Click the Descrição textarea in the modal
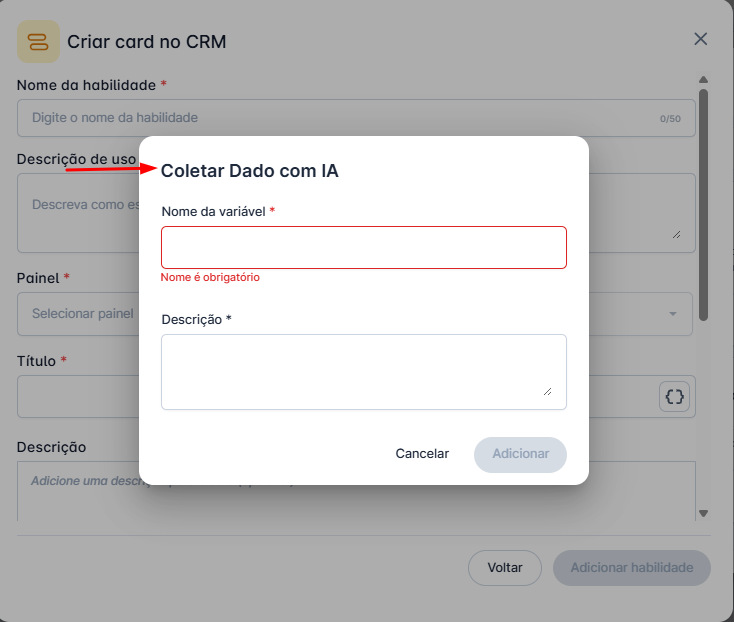Viewport: 734px width, 622px height. coord(363,371)
